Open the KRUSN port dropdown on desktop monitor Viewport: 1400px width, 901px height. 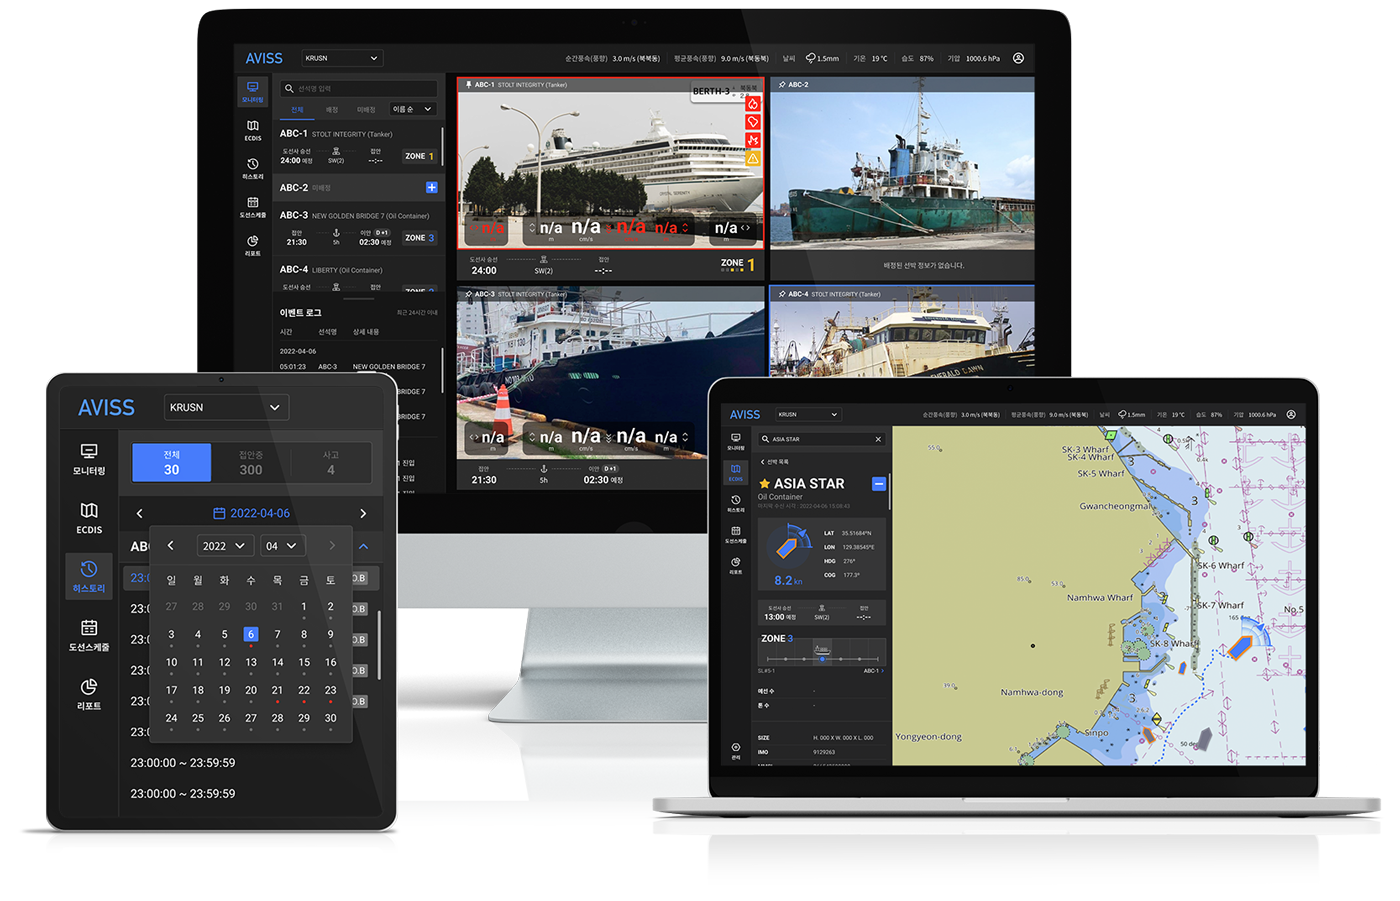pos(342,58)
